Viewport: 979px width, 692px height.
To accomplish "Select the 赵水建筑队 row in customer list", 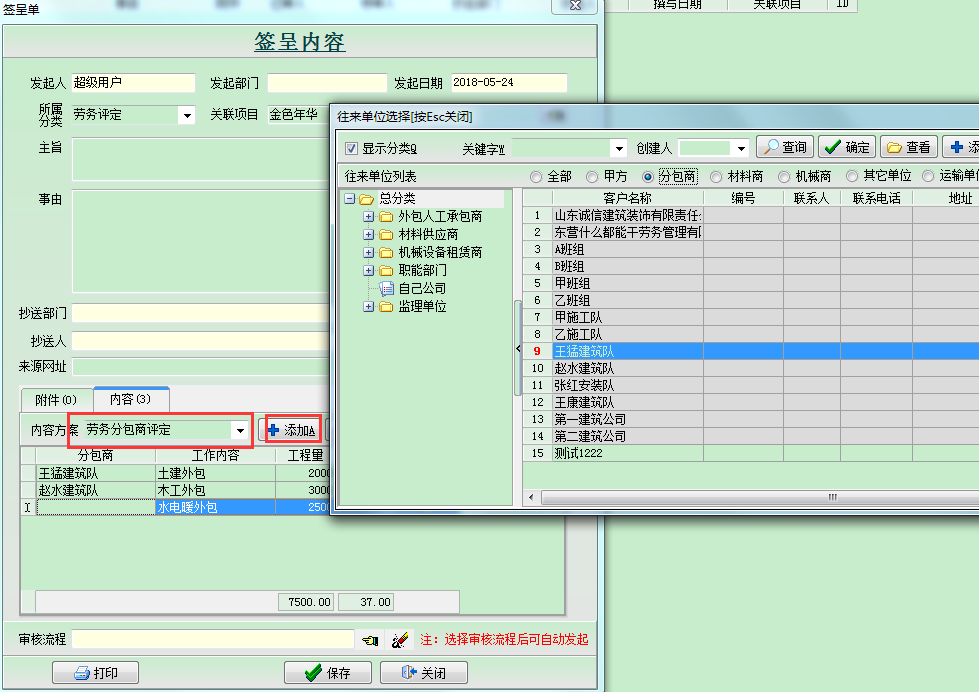I will pyautogui.click(x=585, y=368).
